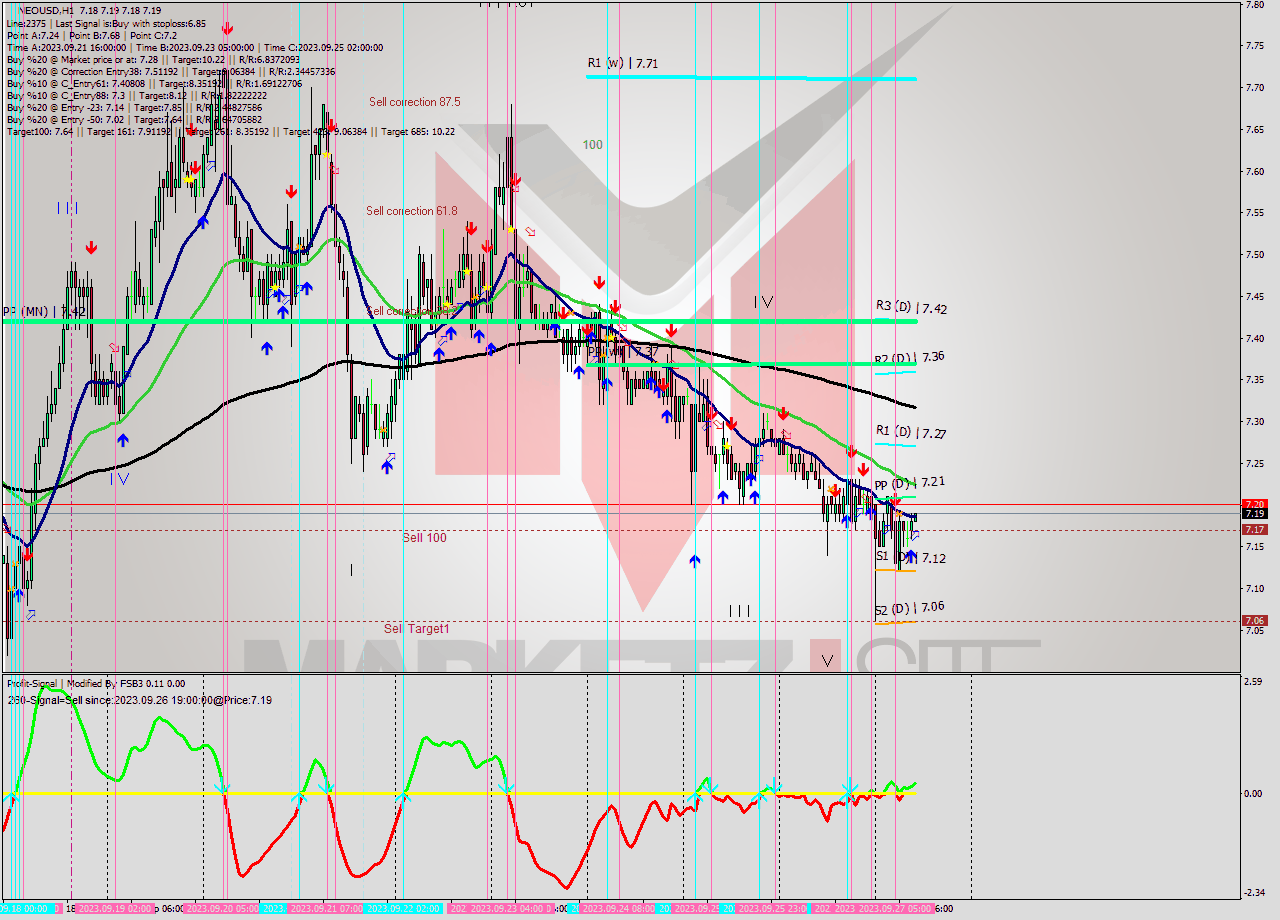The height and width of the screenshot is (920, 1280).
Task: Click the 0.00 indicator scale value
Action: pos(1254,793)
